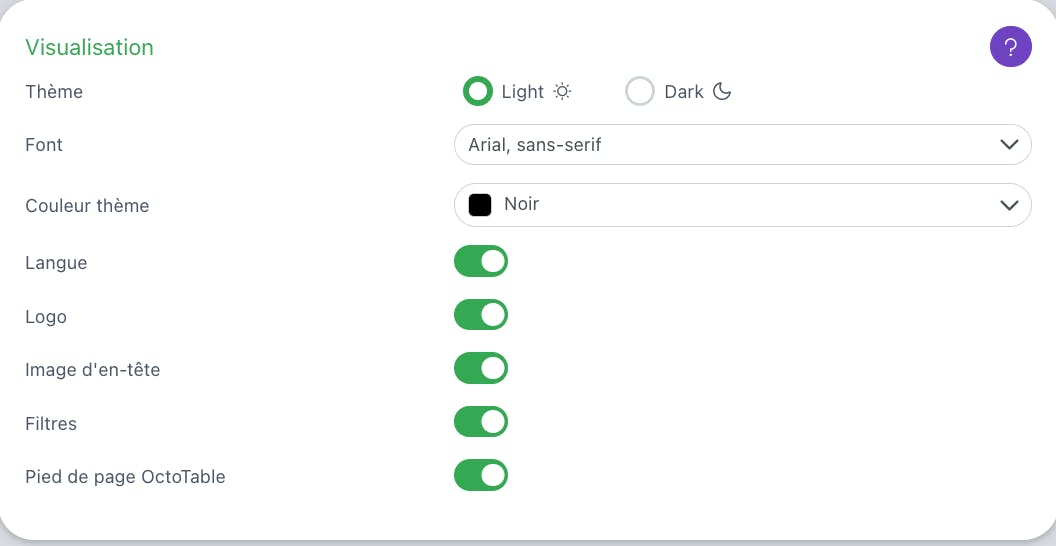Click the Dark theme label text
Screen dimensions: 1056x546
(x=684, y=92)
